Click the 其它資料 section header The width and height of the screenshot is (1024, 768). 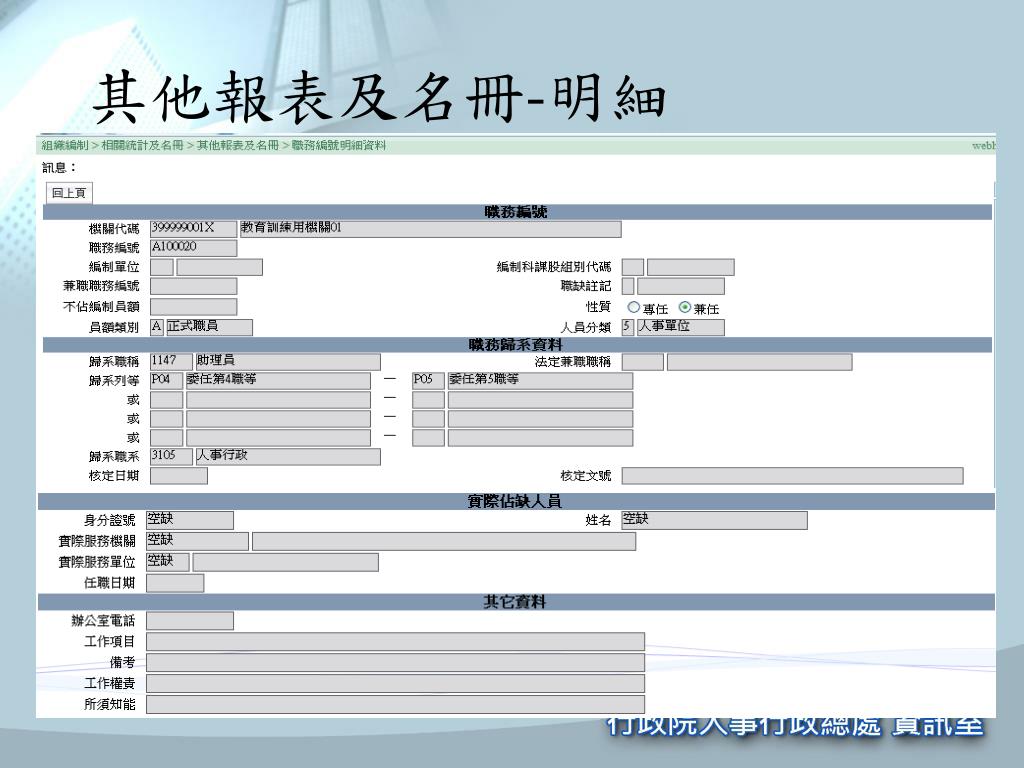coord(516,602)
